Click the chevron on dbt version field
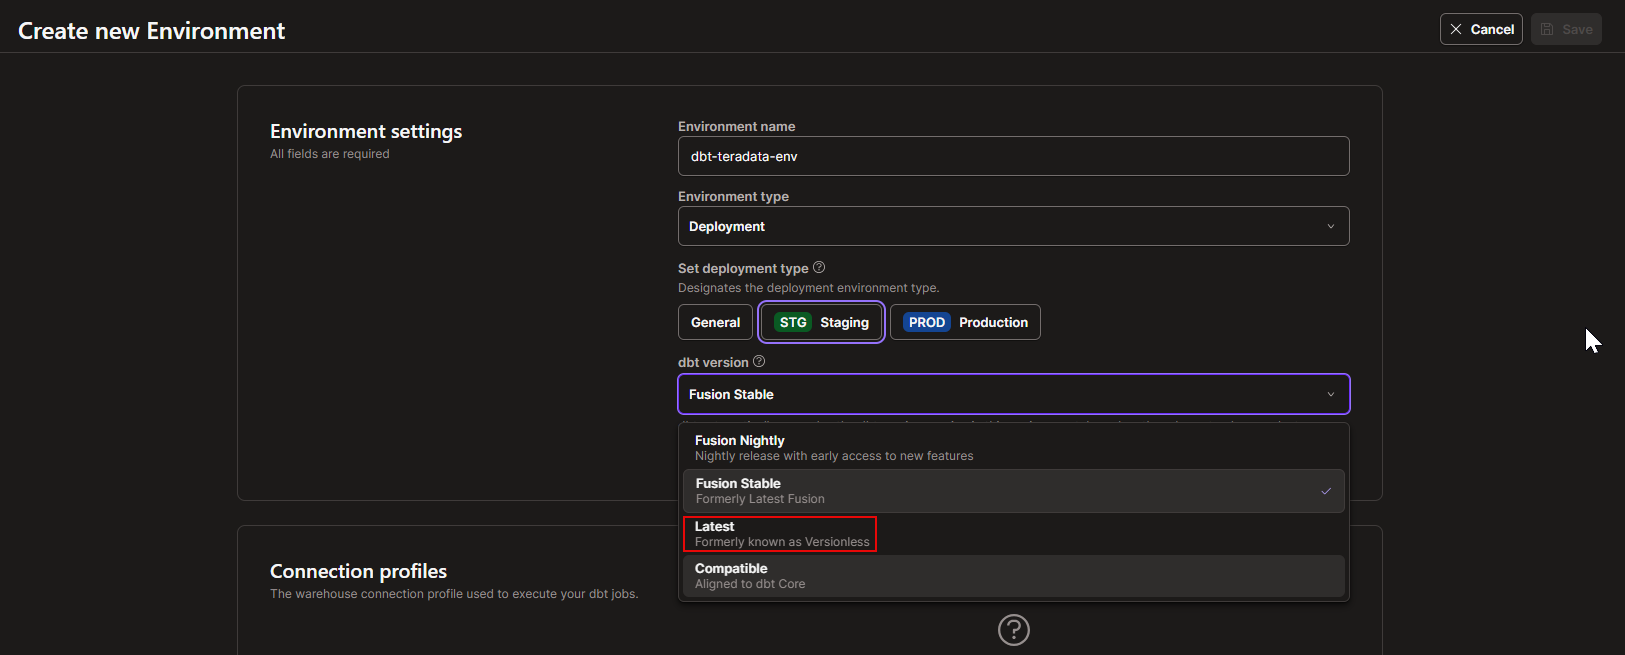 pyautogui.click(x=1331, y=394)
